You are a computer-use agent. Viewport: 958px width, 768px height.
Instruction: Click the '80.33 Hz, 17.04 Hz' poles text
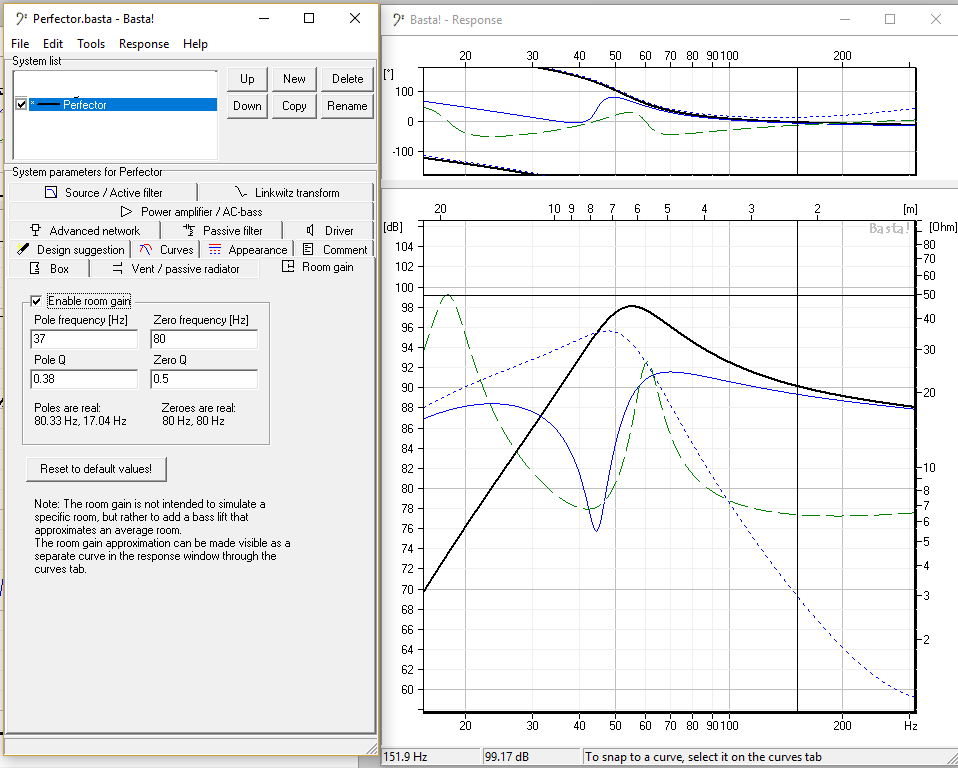[x=80, y=421]
